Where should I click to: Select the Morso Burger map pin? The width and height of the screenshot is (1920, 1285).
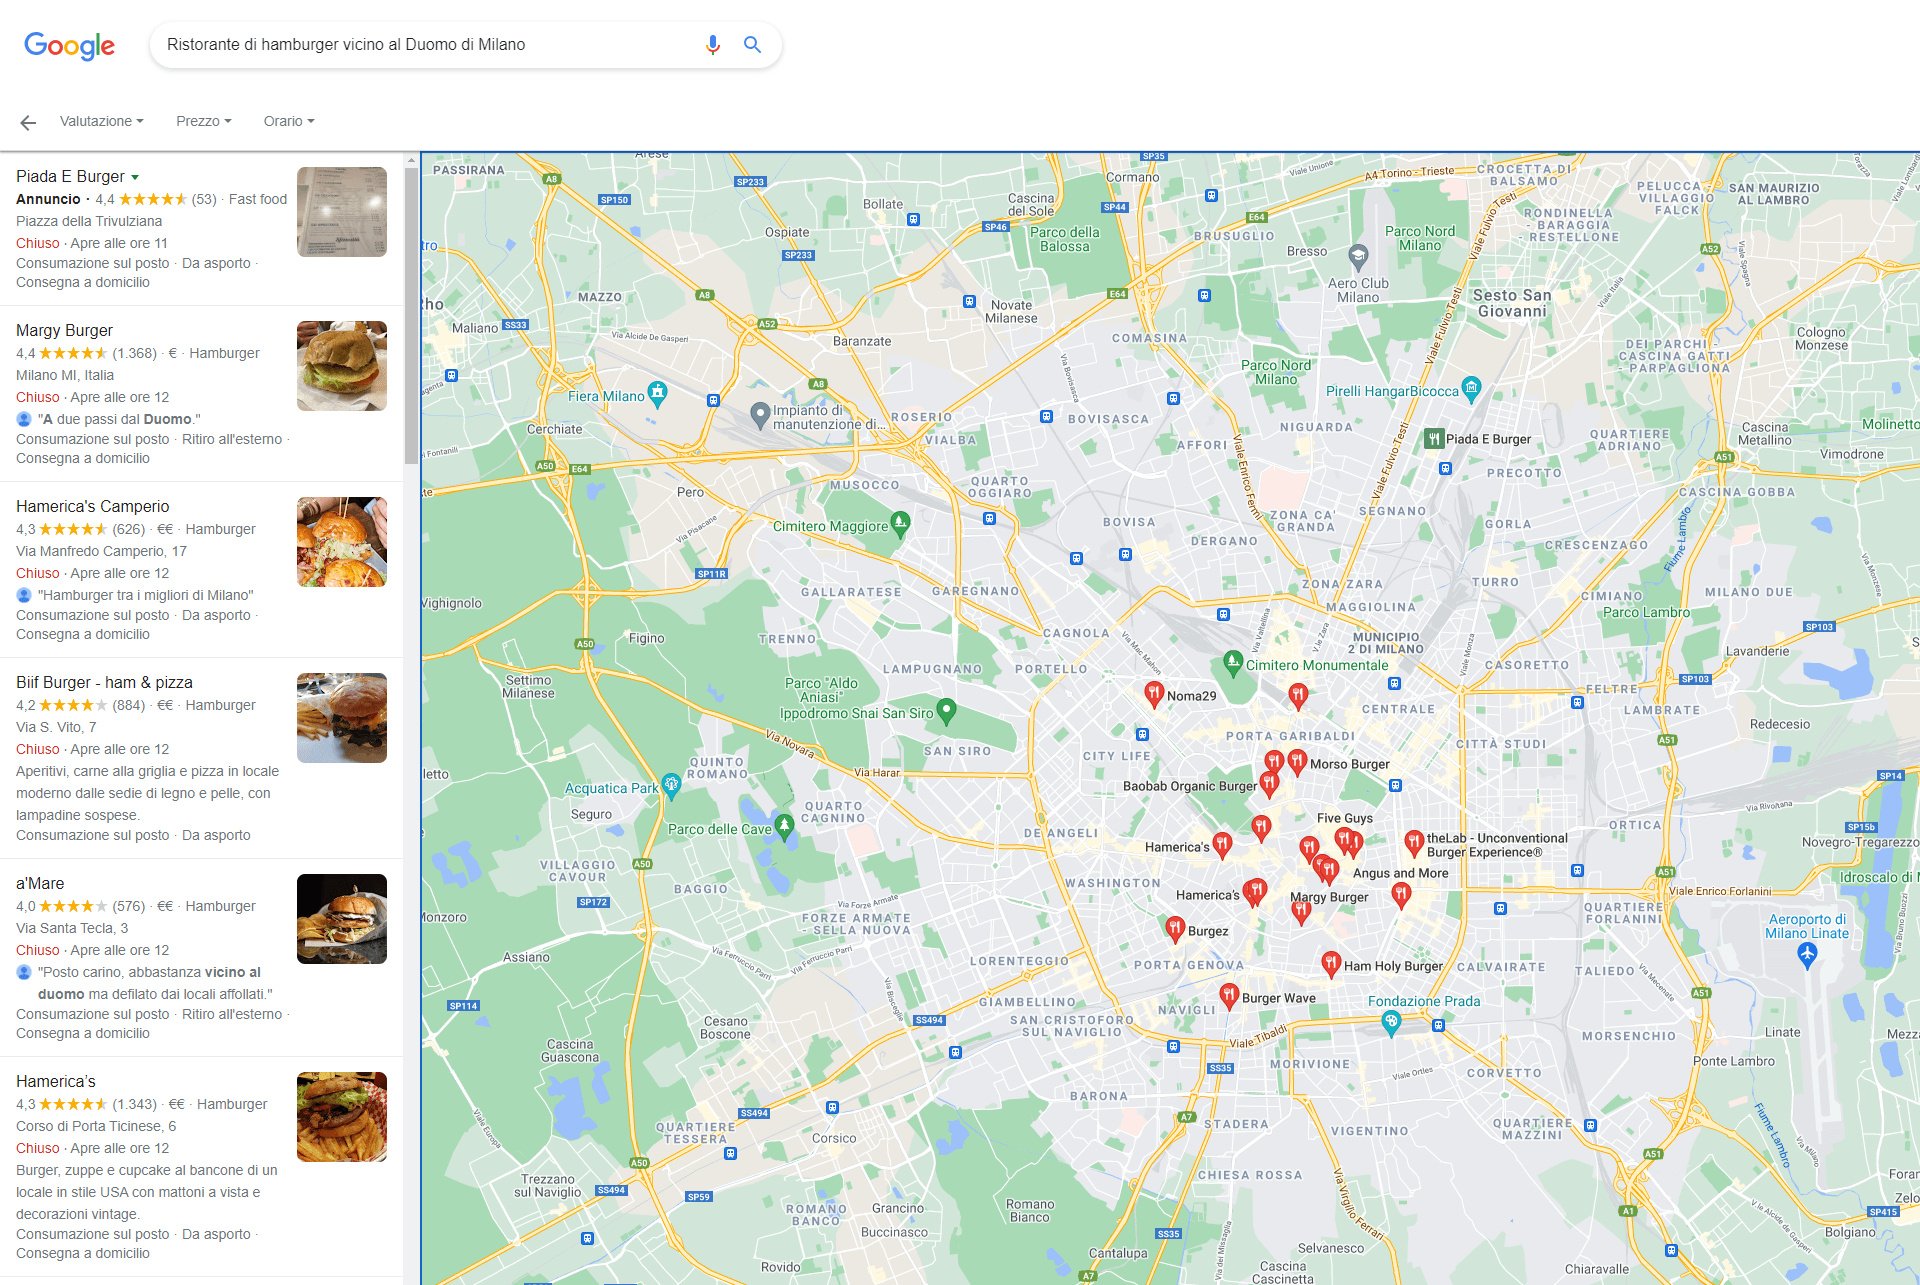[1297, 762]
